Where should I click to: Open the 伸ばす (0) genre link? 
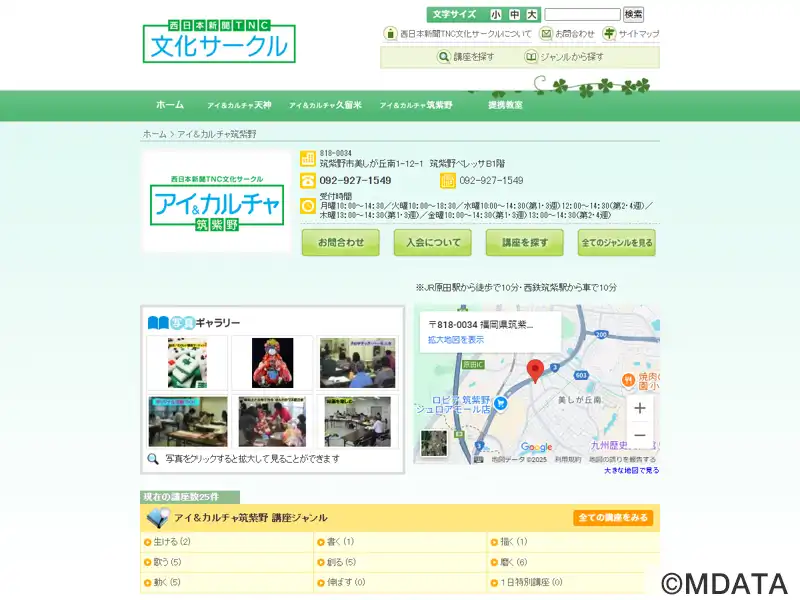point(346,582)
